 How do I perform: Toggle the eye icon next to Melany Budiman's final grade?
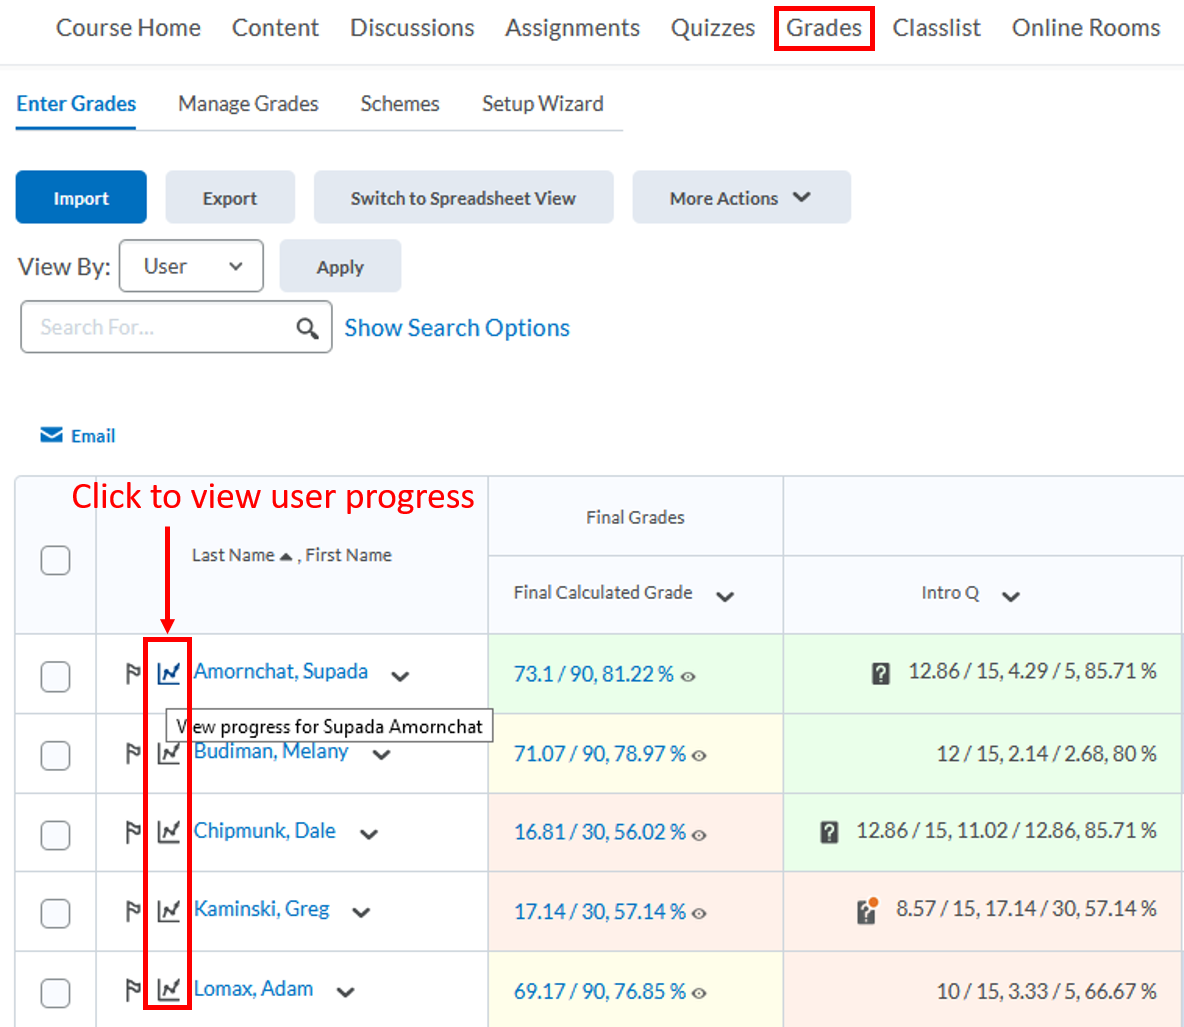[699, 757]
